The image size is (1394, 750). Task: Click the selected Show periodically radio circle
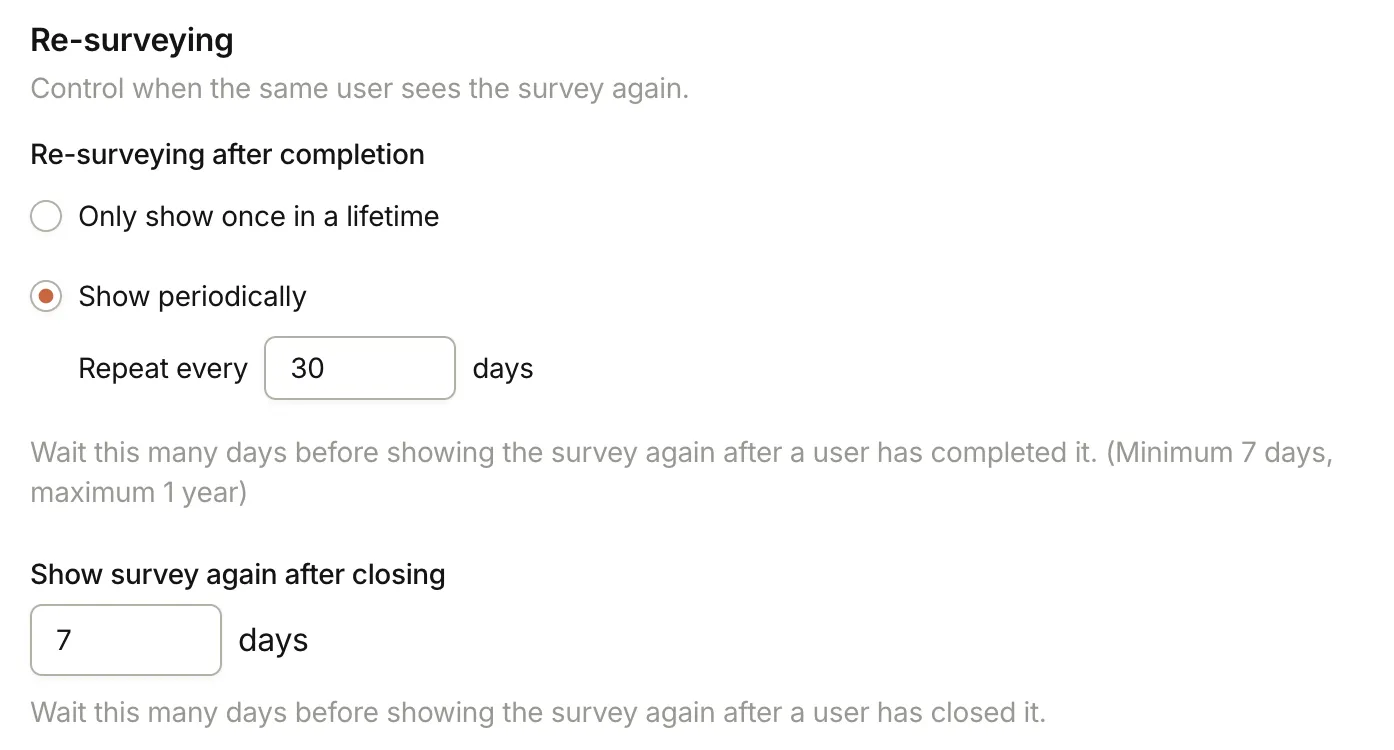click(46, 296)
